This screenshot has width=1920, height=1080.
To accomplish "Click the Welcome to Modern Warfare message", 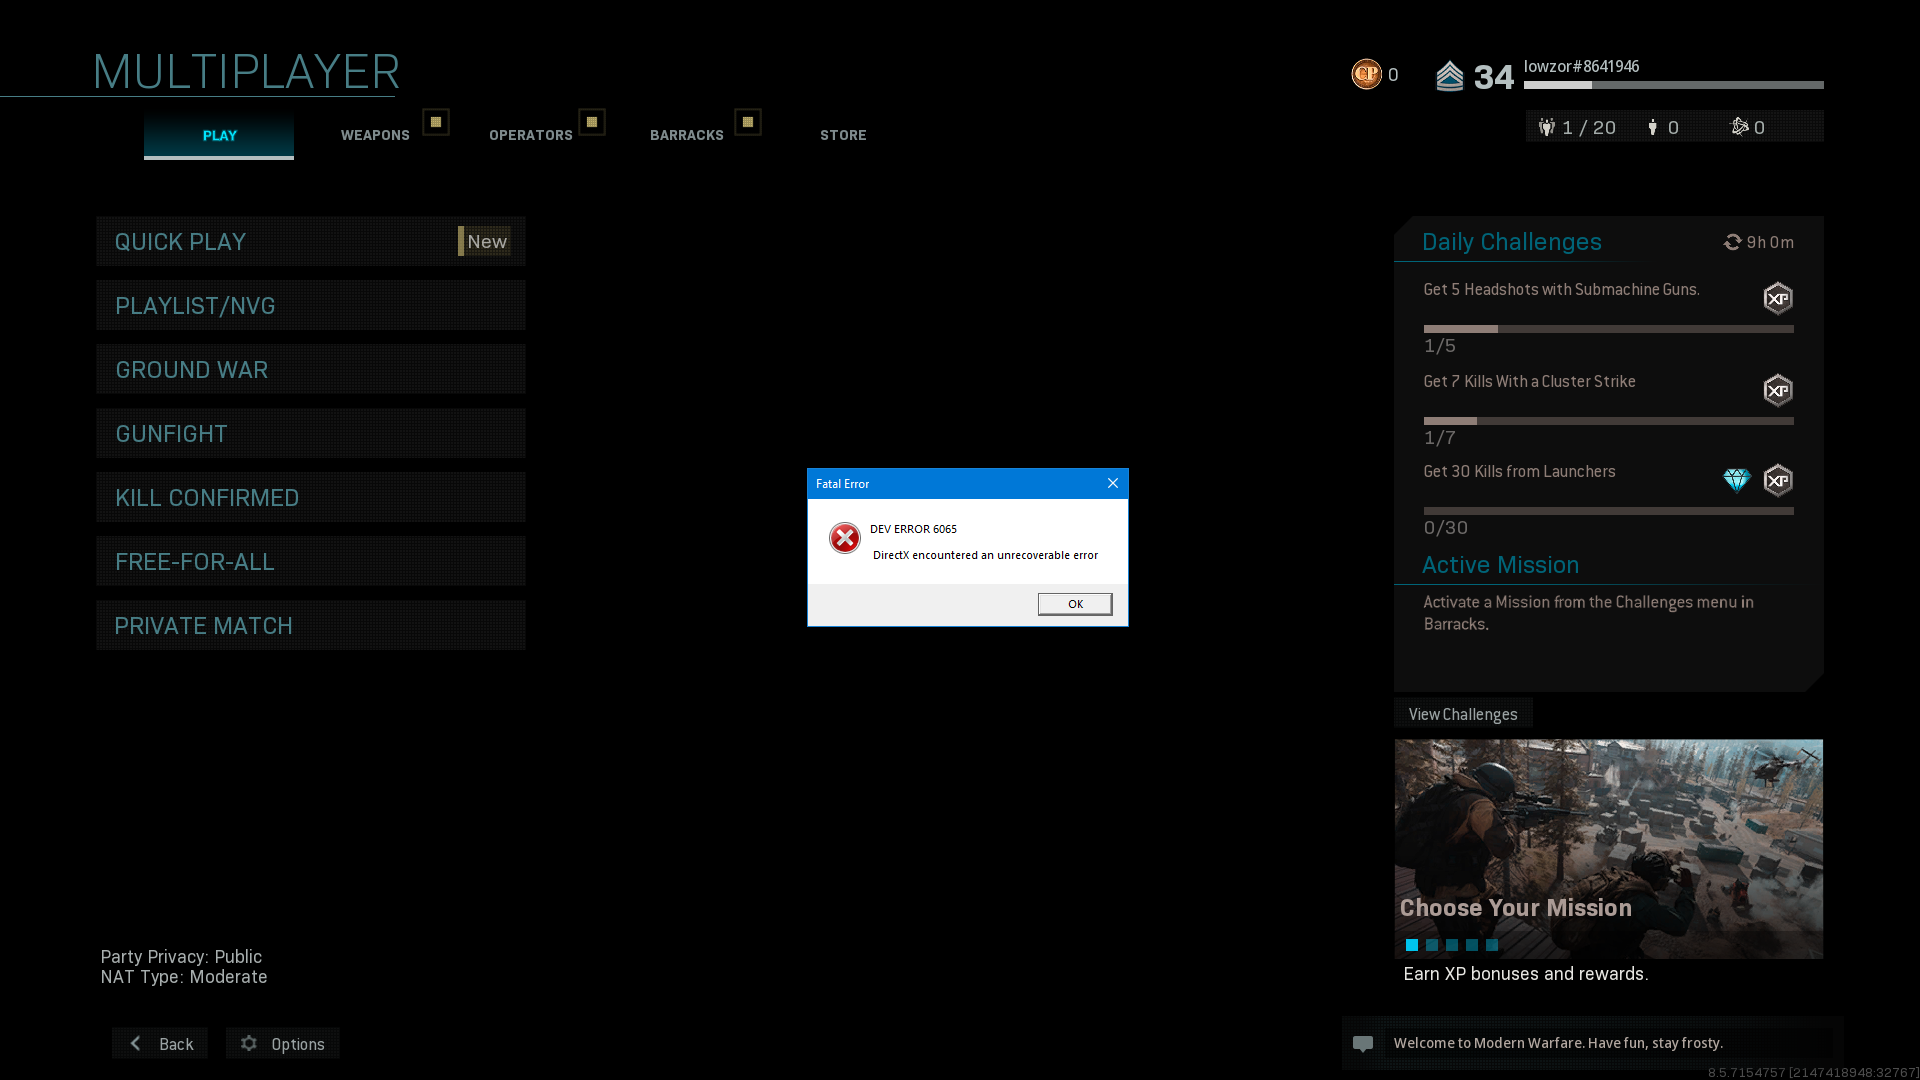I will [x=1558, y=1043].
